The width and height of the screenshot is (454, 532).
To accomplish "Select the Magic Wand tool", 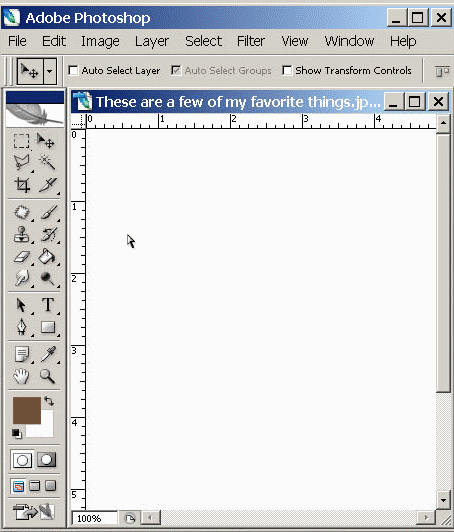I will click(47, 162).
